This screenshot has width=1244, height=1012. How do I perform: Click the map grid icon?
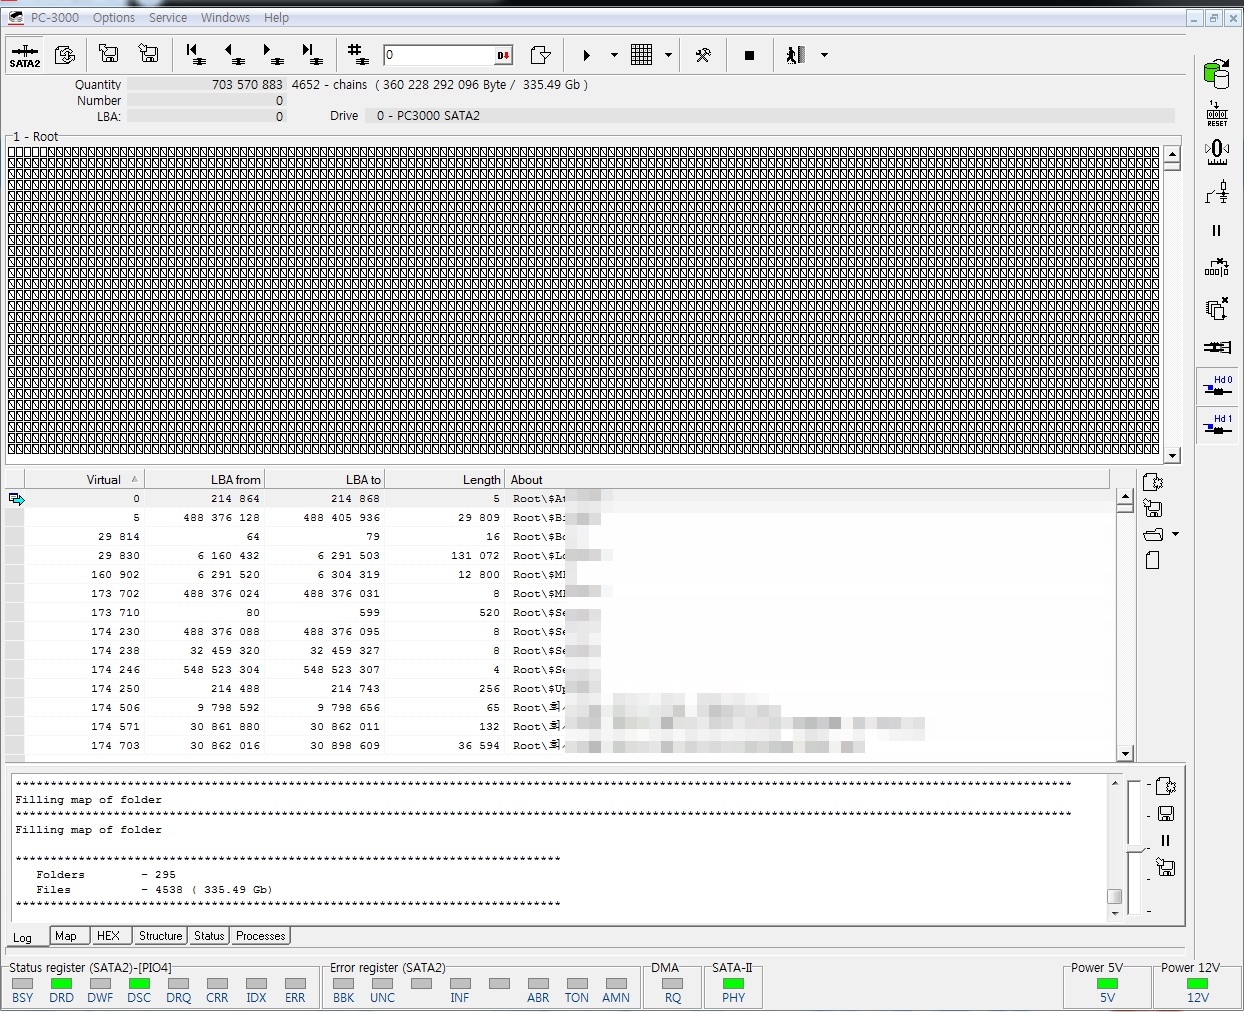[642, 56]
